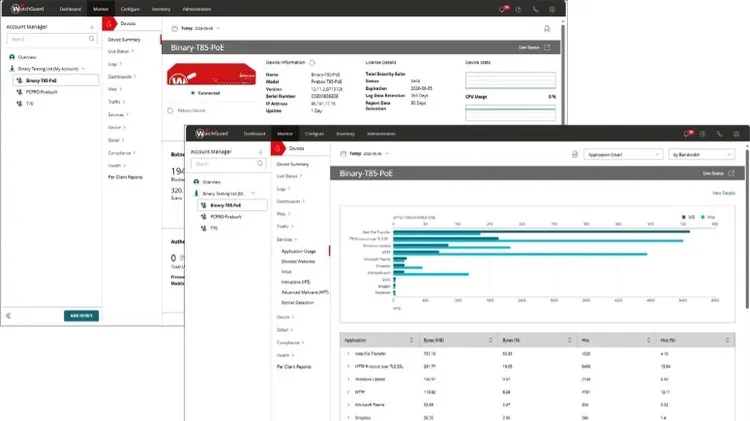Image resolution: width=750 pixels, height=421 pixels.
Task: Open Device Summary in the back window sidebar
Action: 124,40
